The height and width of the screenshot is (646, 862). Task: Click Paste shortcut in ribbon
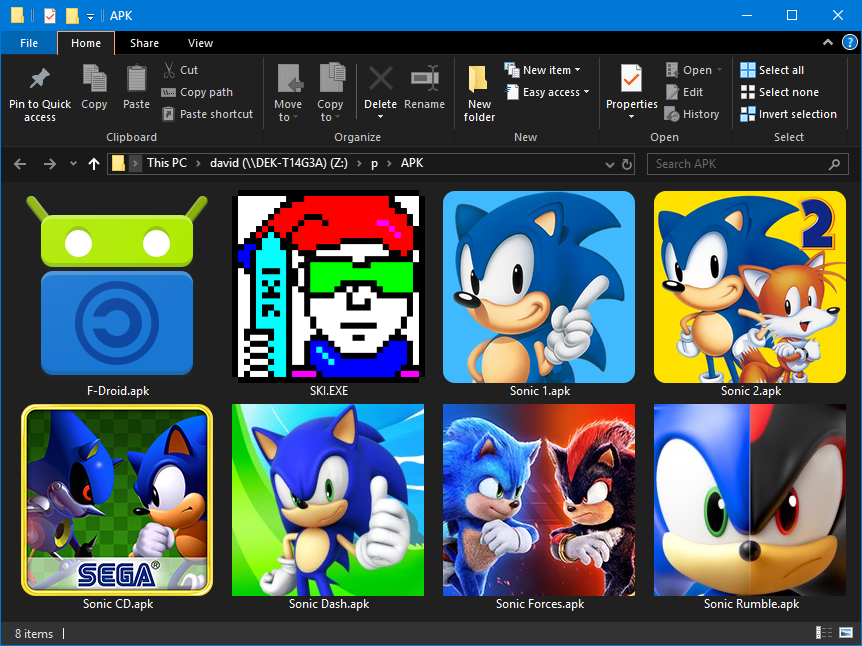207,114
